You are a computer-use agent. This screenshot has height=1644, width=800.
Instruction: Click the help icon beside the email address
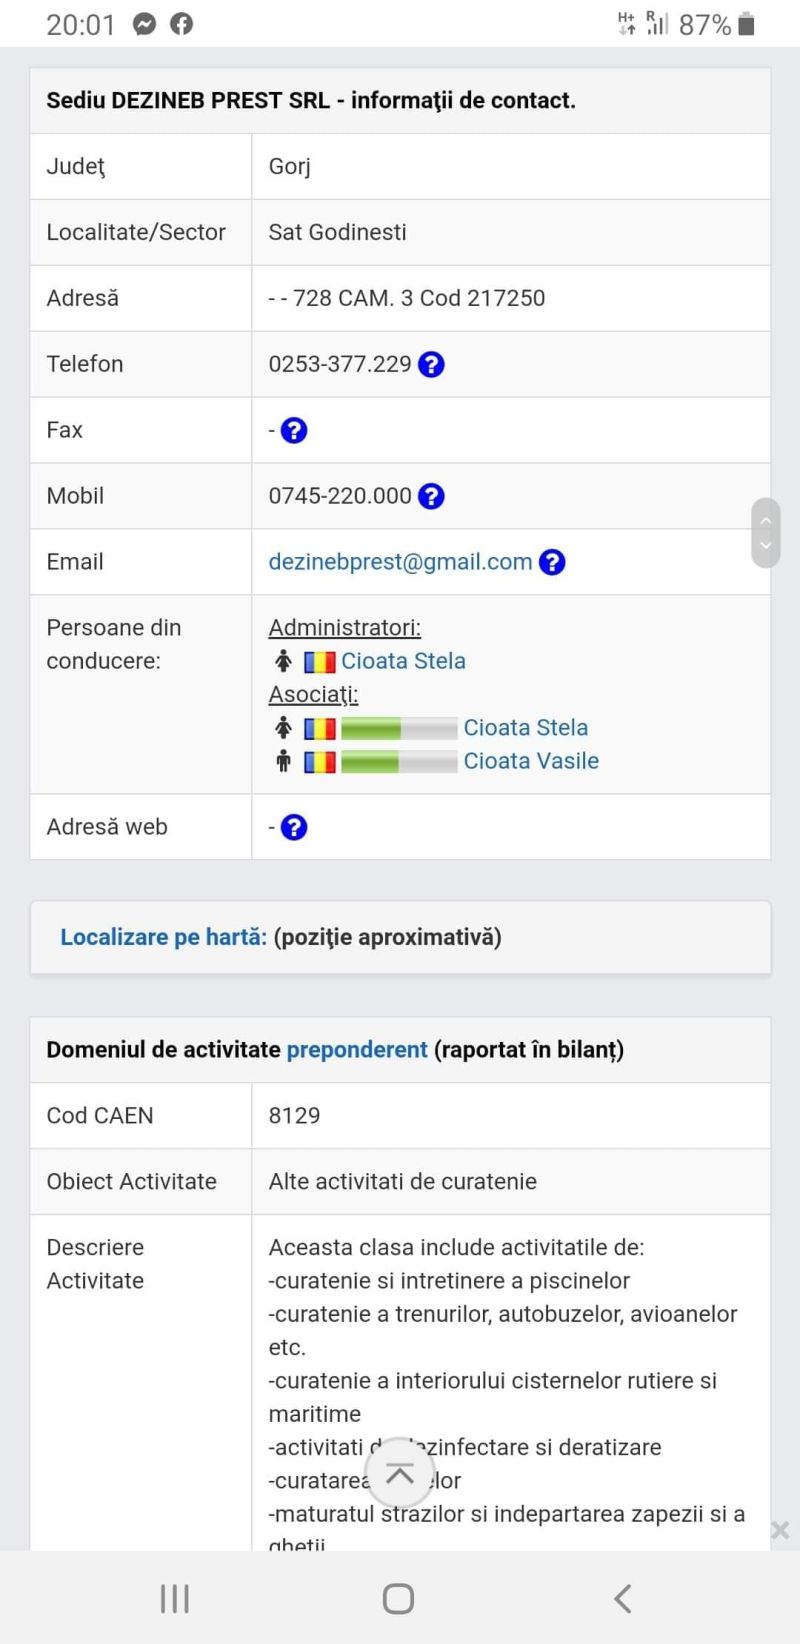click(x=552, y=563)
